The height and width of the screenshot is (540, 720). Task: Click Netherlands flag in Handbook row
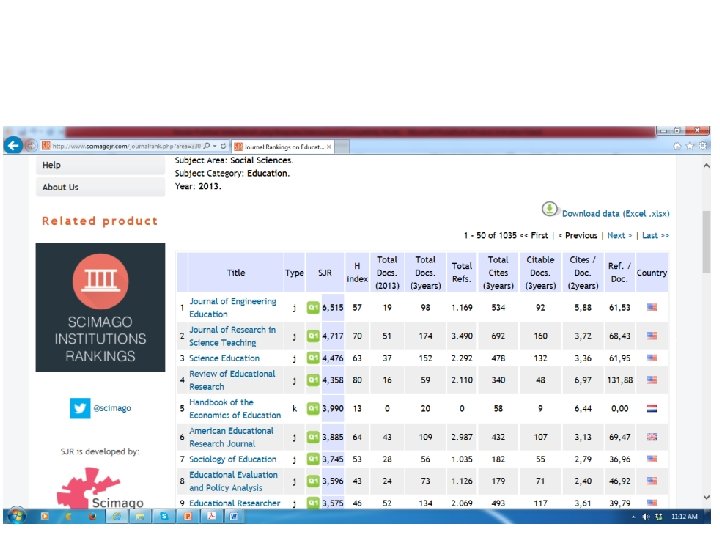(652, 408)
